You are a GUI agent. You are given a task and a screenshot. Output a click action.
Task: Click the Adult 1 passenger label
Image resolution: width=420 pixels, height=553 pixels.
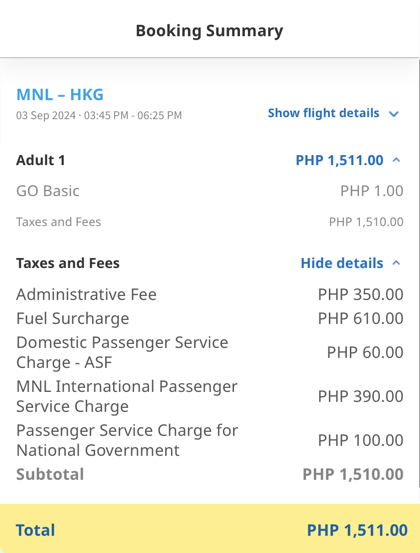(41, 160)
